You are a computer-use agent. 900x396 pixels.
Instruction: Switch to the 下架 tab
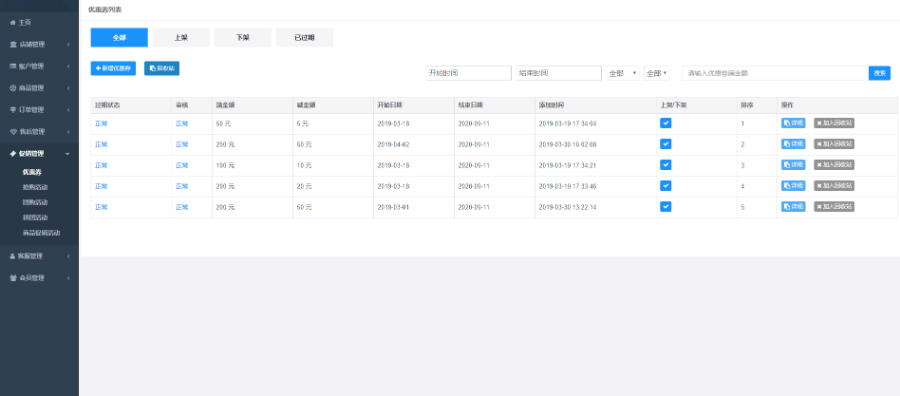tap(243, 37)
